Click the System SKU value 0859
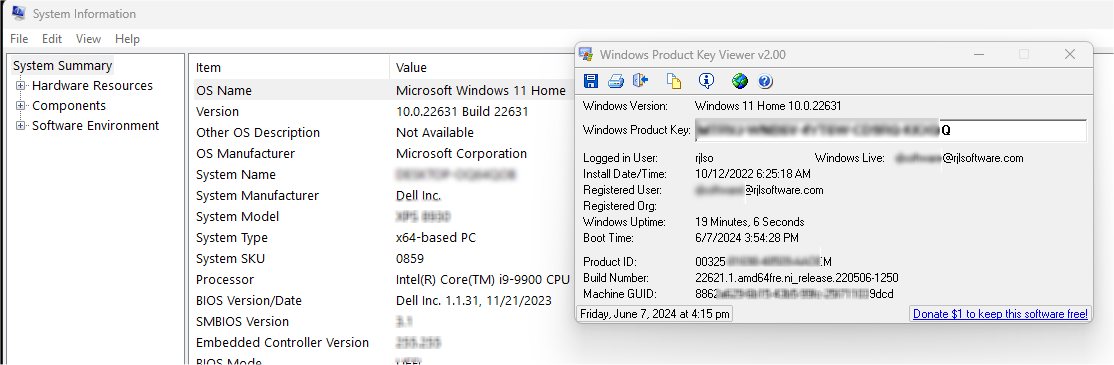This screenshot has width=1114, height=365. pyautogui.click(x=410, y=258)
